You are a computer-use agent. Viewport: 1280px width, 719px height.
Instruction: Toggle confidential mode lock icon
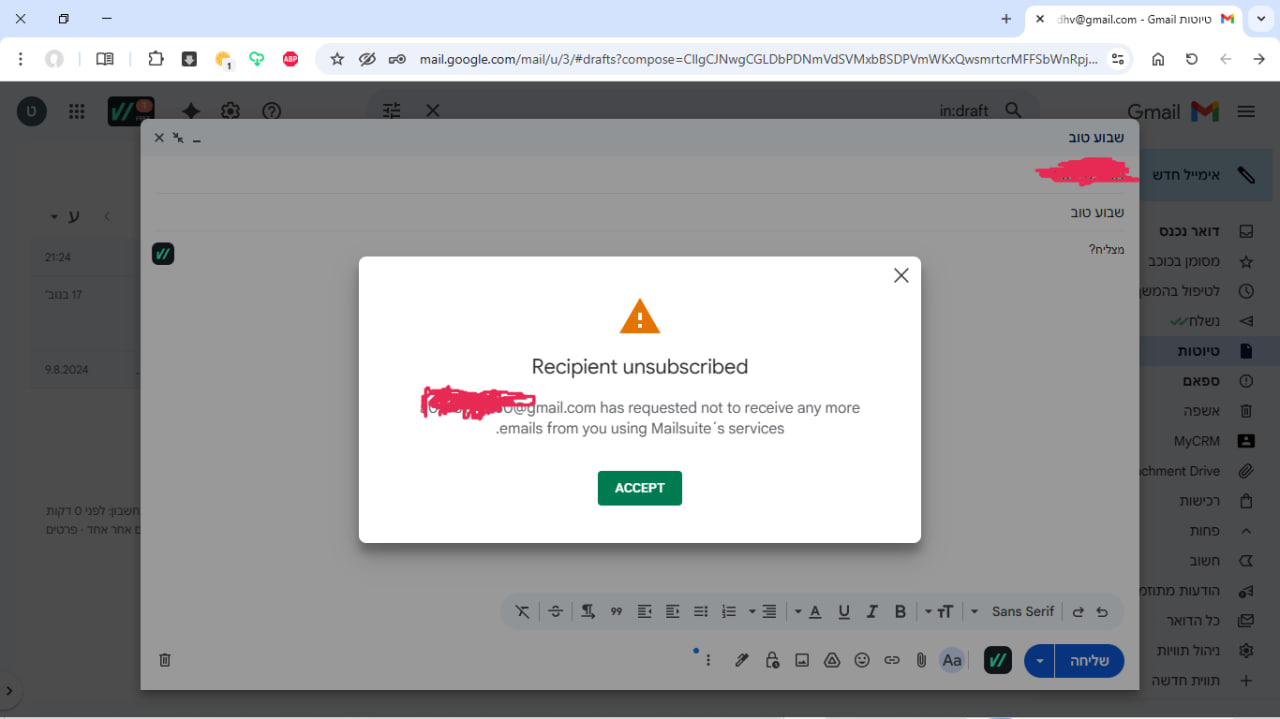(772, 660)
